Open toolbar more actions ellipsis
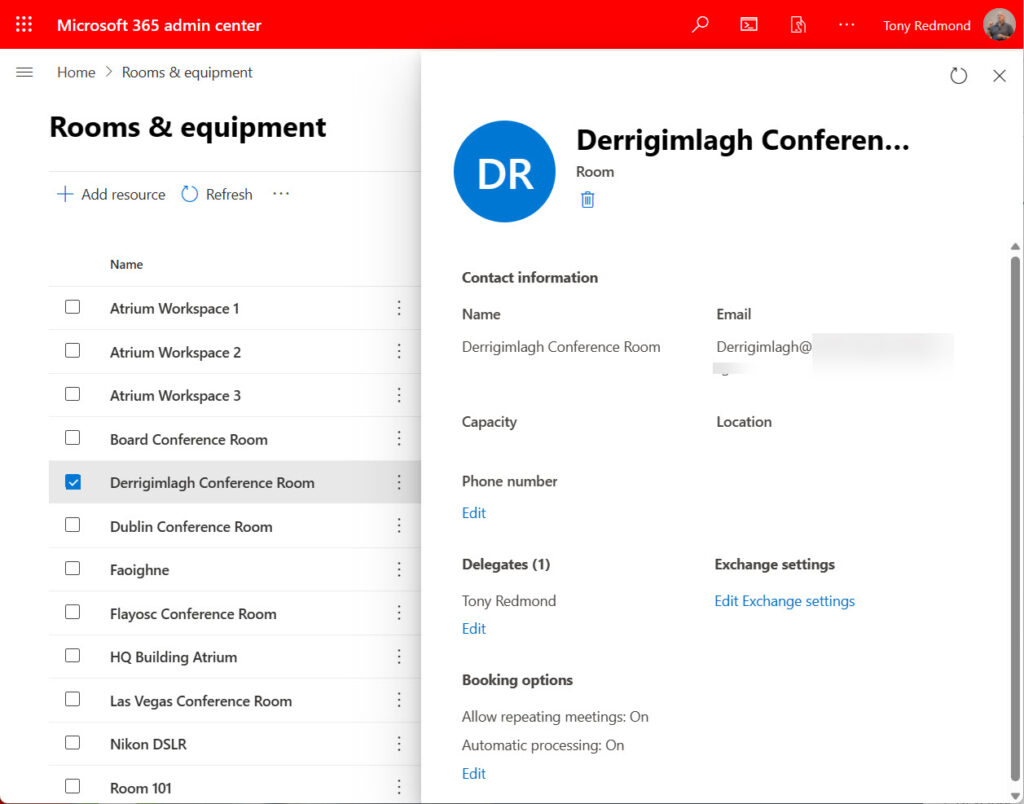Viewport: 1024px width, 804px height. (281, 194)
